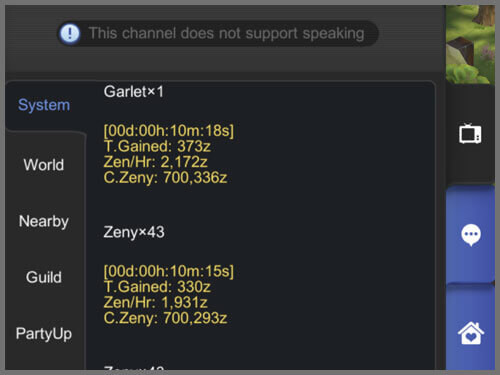This screenshot has height=375, width=500.
Task: Switch to the Guild channel tab
Action: click(44, 277)
